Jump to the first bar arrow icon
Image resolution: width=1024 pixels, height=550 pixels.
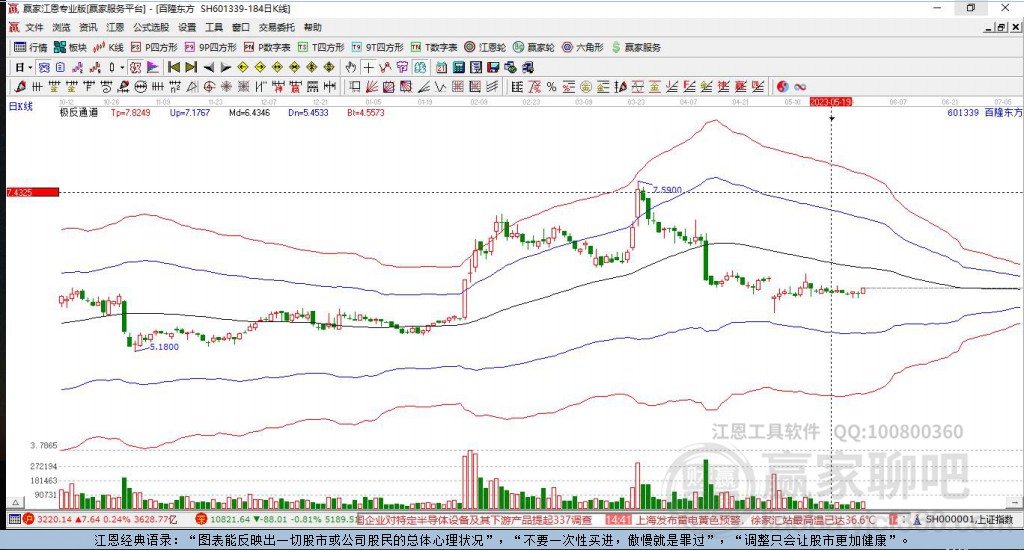point(174,67)
